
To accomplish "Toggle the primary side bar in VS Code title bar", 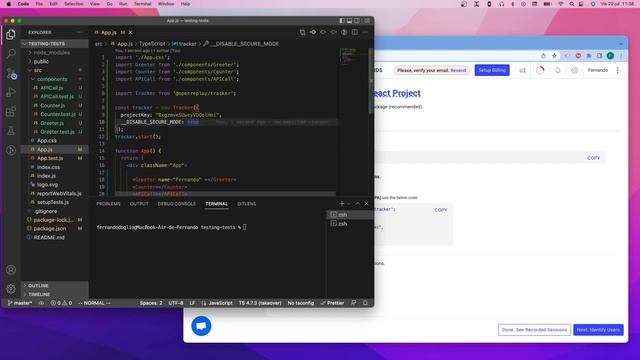I will (342, 20).
